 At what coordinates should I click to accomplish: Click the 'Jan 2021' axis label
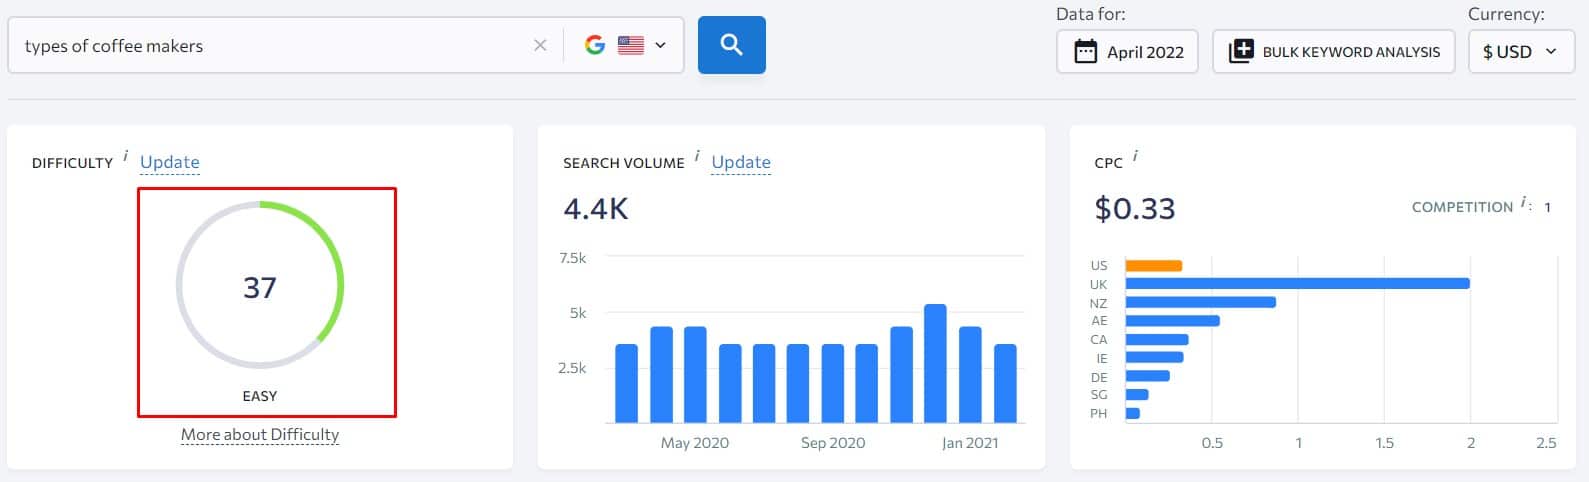point(970,443)
